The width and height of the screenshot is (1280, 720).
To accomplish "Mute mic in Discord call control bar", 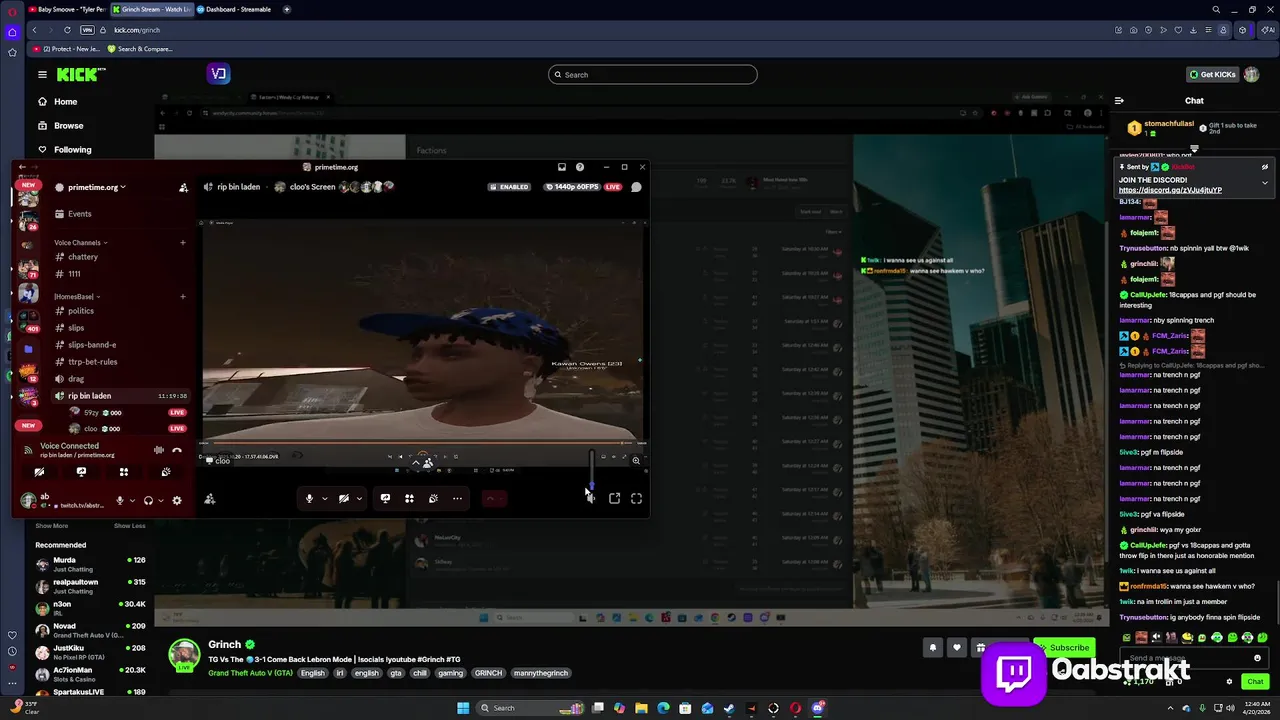I will tap(309, 498).
